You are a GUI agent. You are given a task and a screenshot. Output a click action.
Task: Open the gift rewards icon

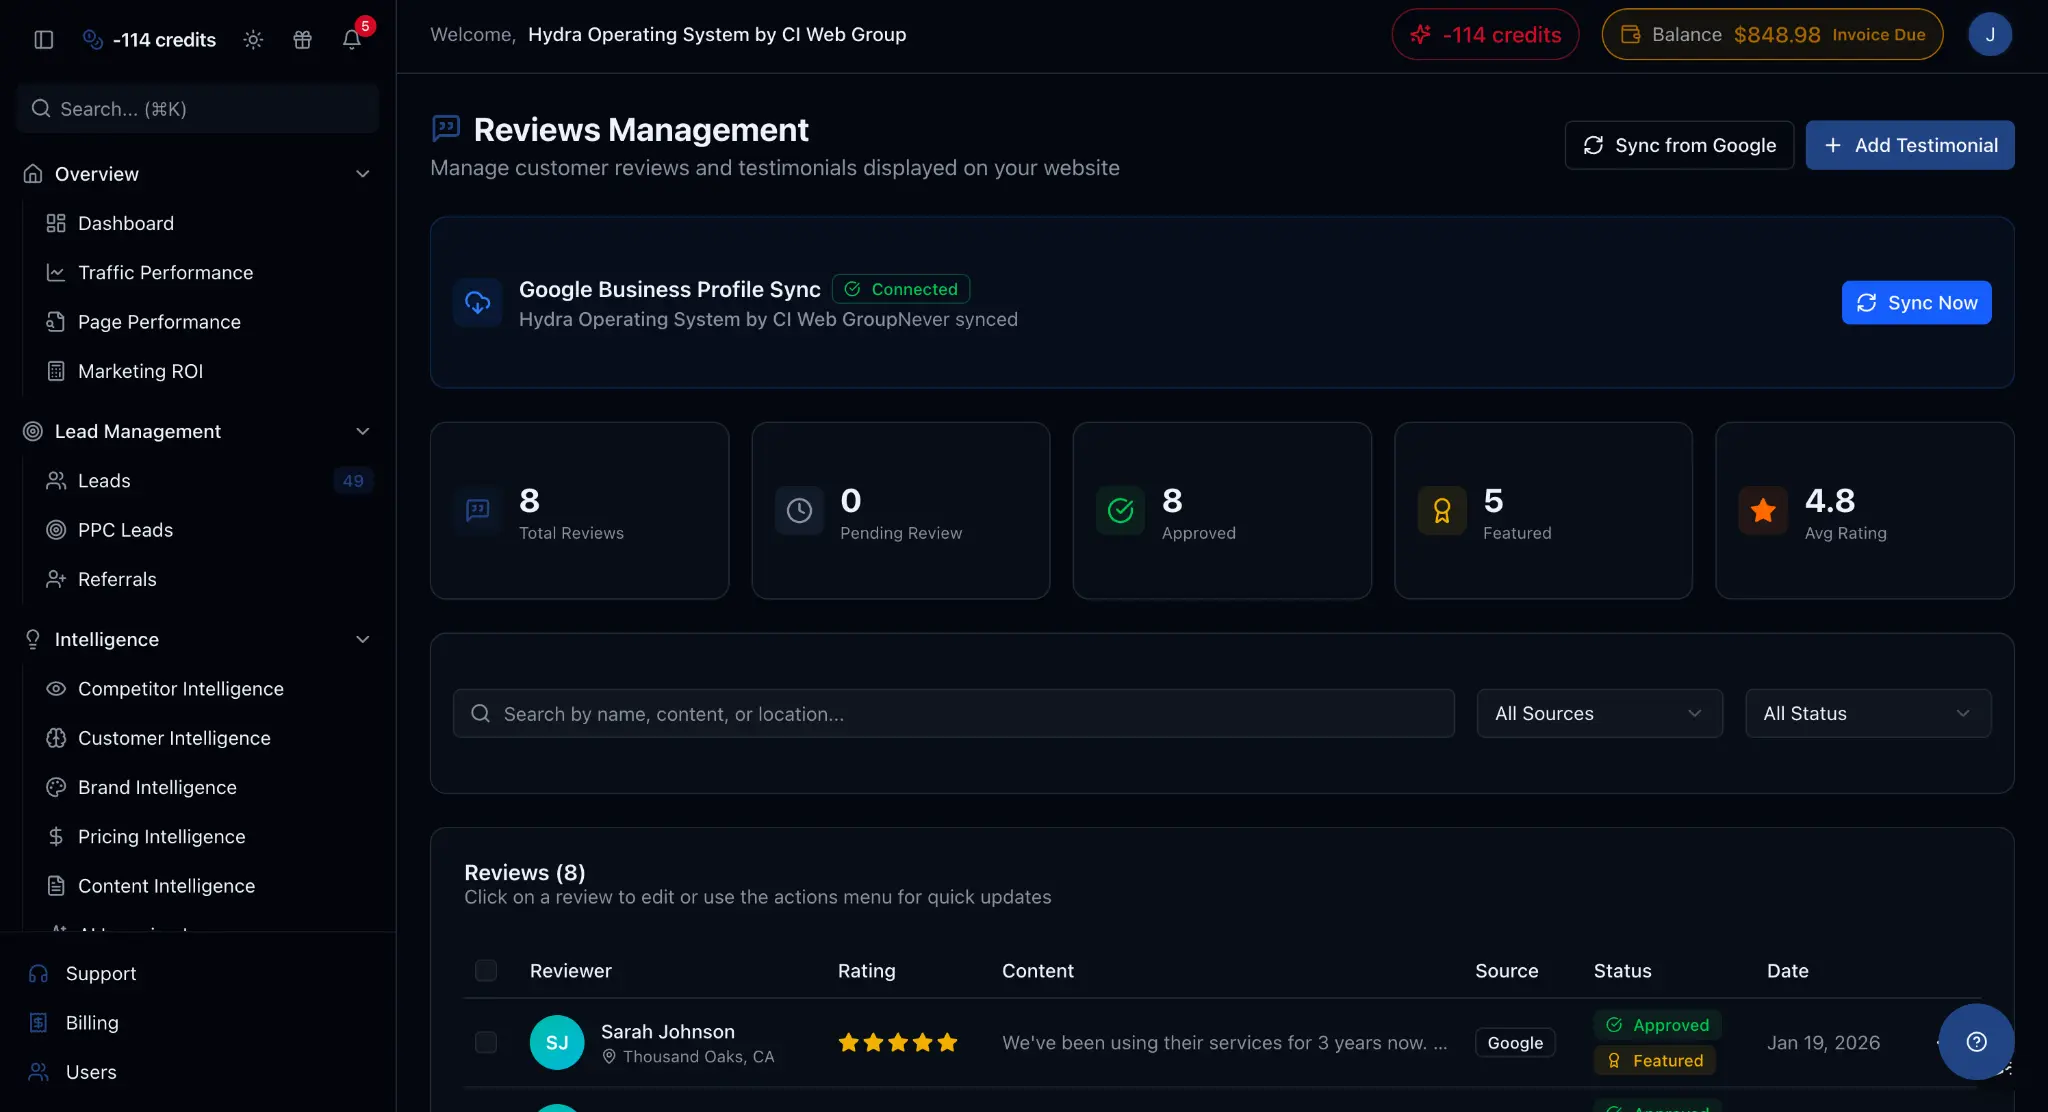point(302,39)
